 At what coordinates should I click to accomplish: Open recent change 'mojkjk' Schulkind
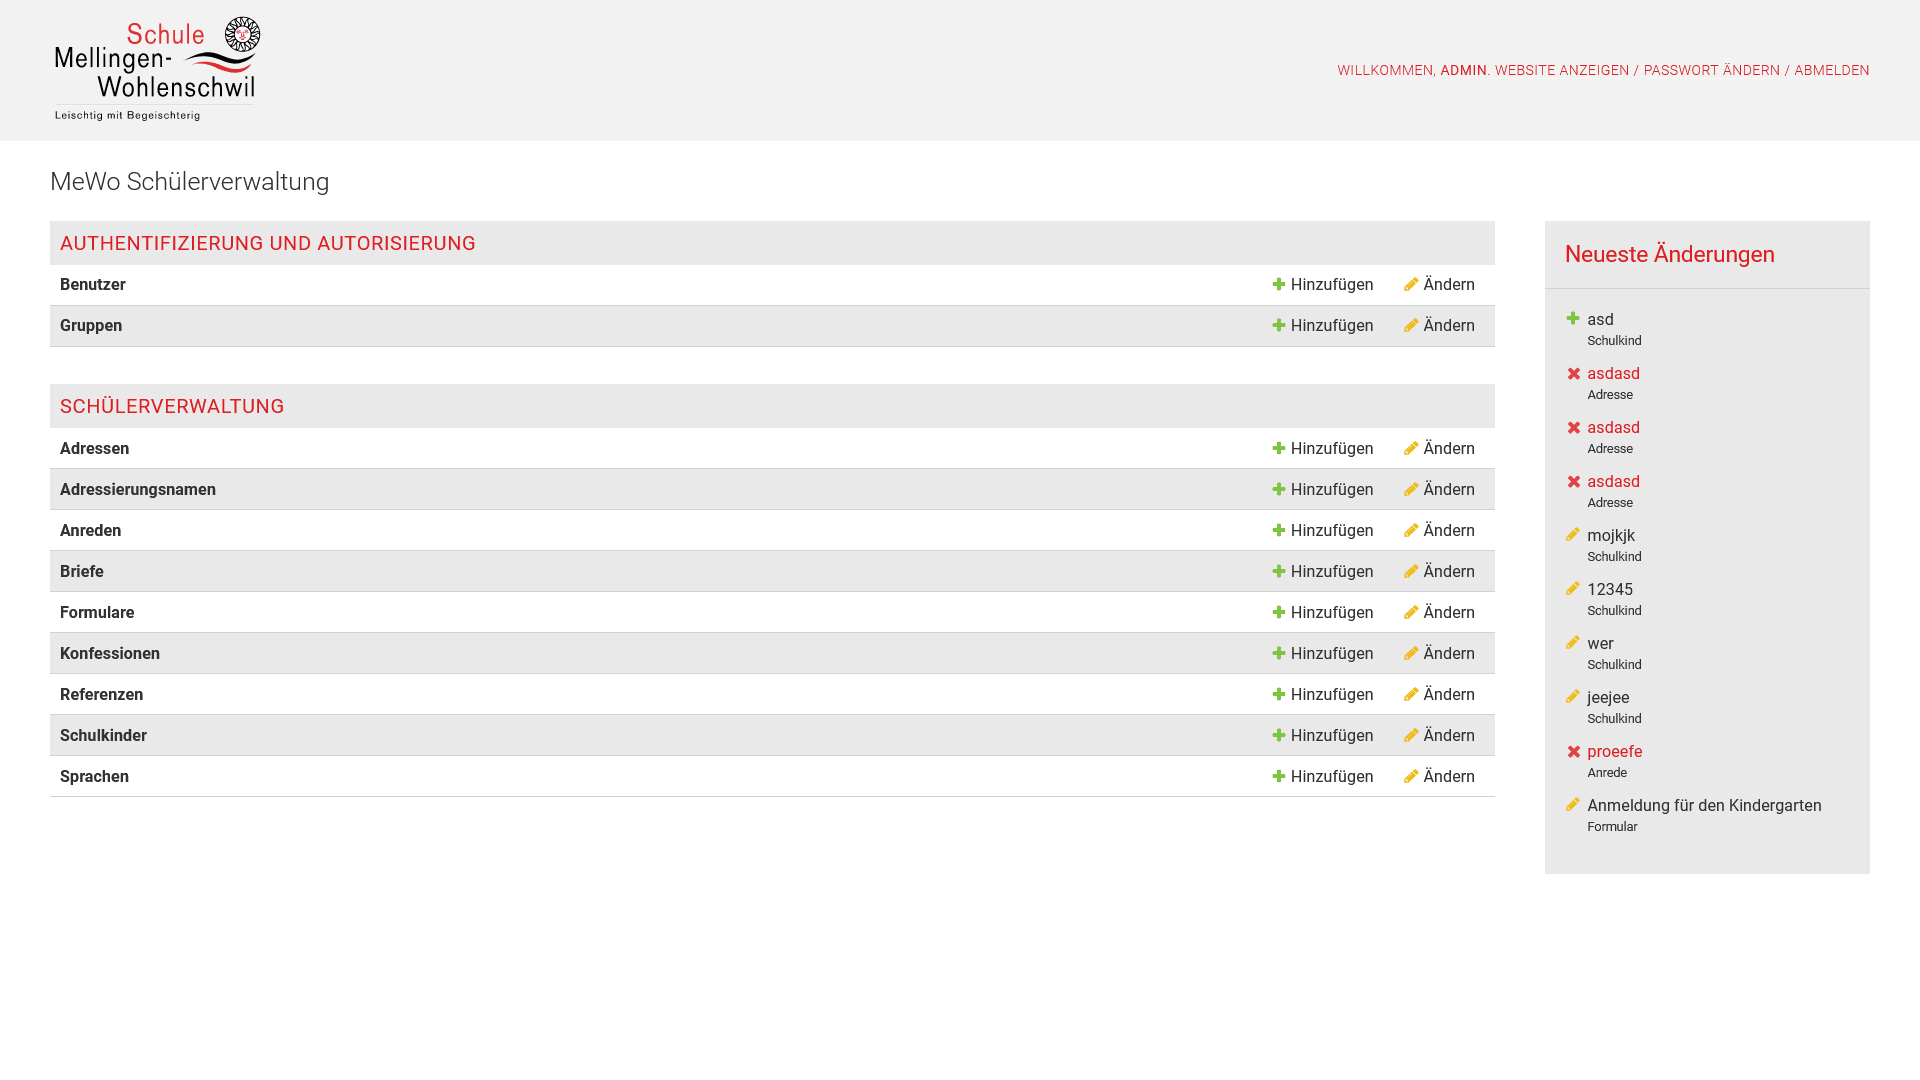click(x=1611, y=536)
